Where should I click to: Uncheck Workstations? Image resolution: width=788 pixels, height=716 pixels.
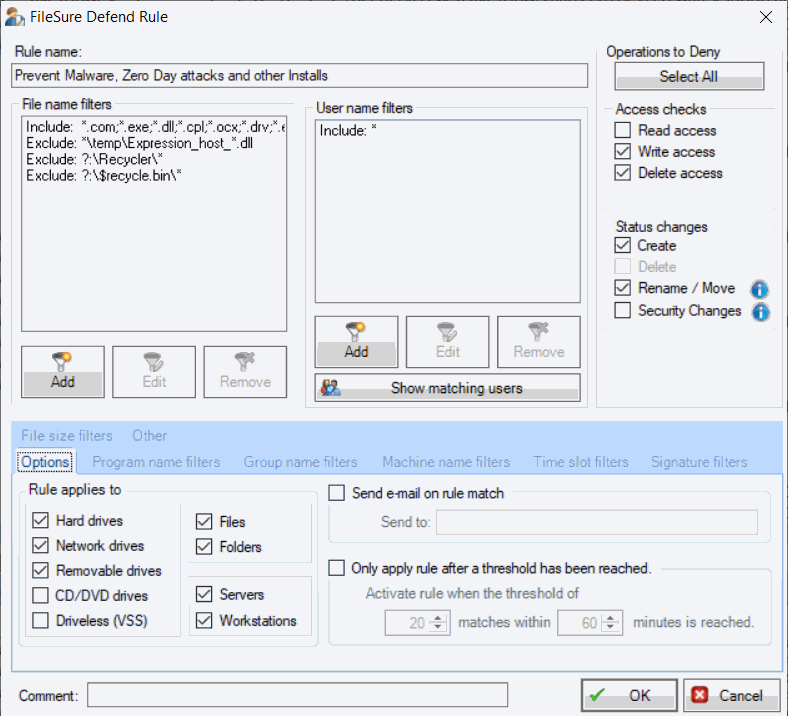(204, 621)
